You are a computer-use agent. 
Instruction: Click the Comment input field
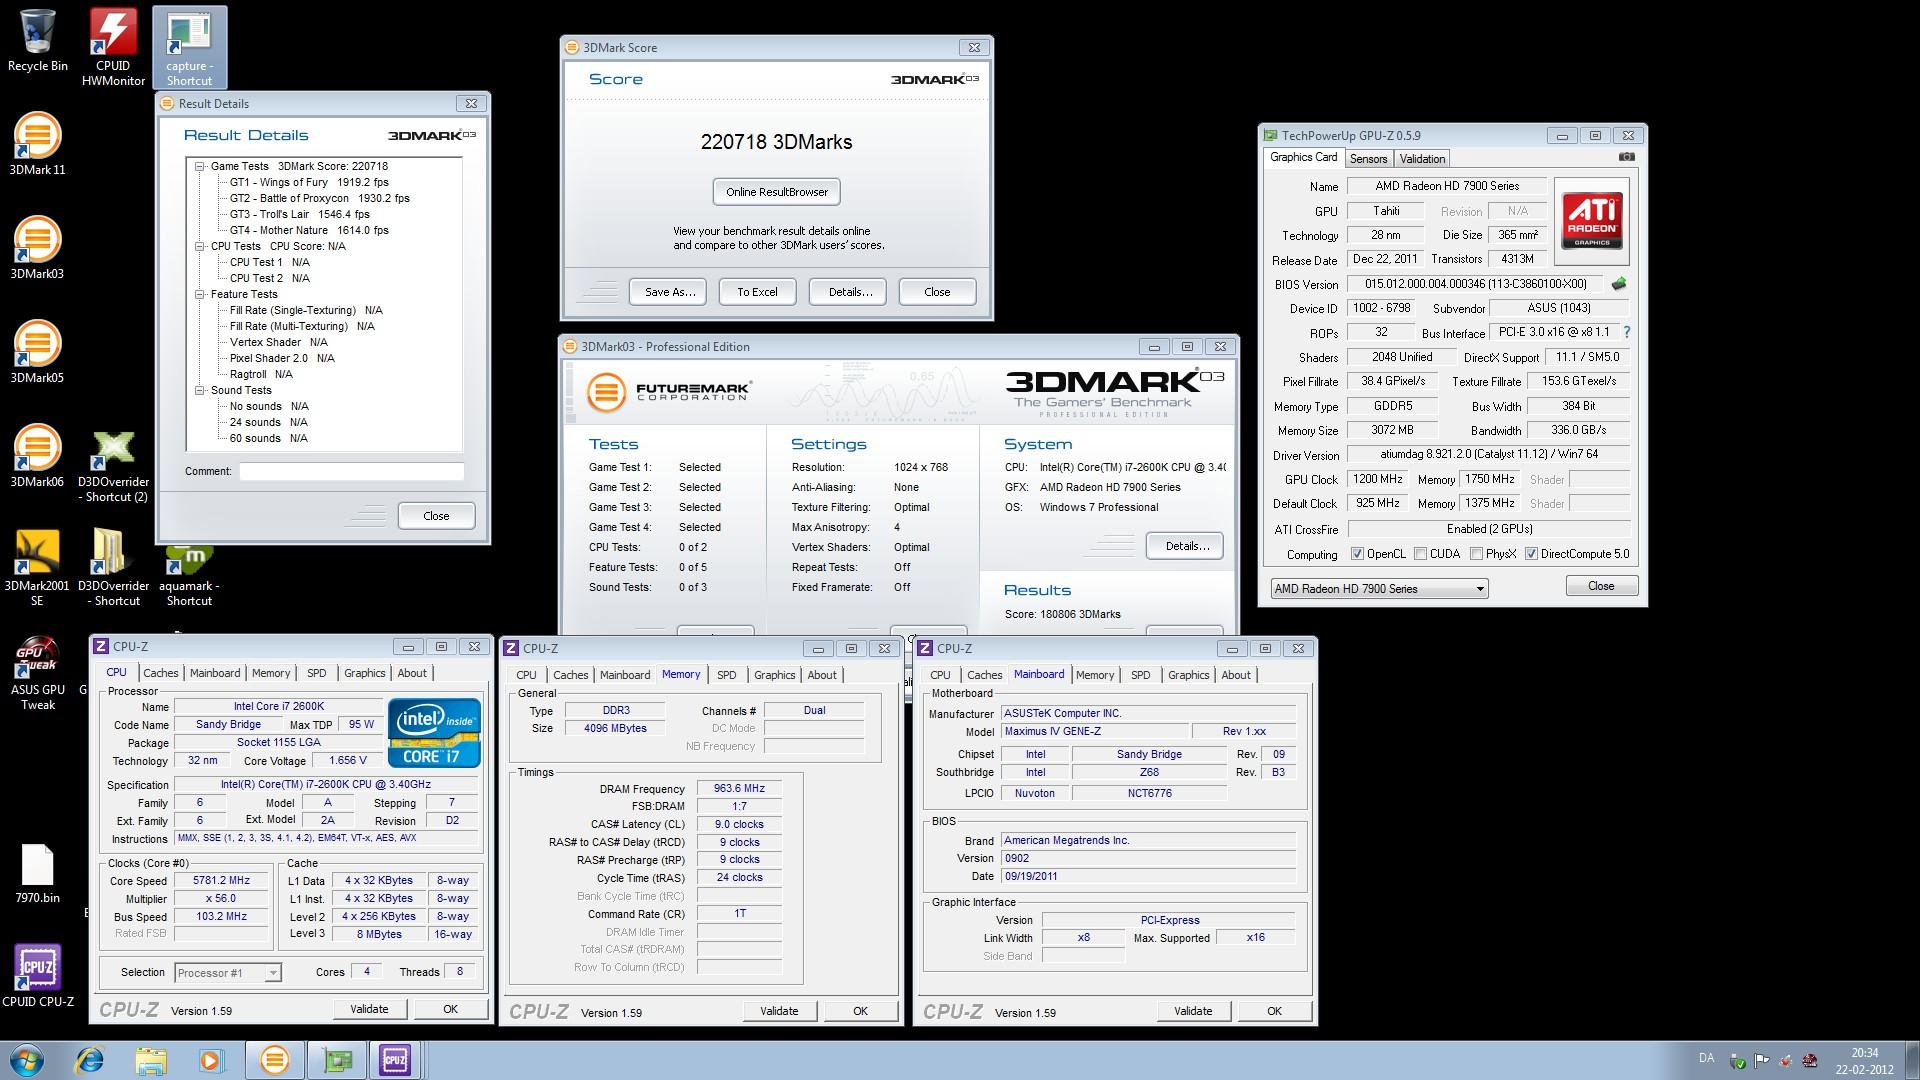pos(351,471)
